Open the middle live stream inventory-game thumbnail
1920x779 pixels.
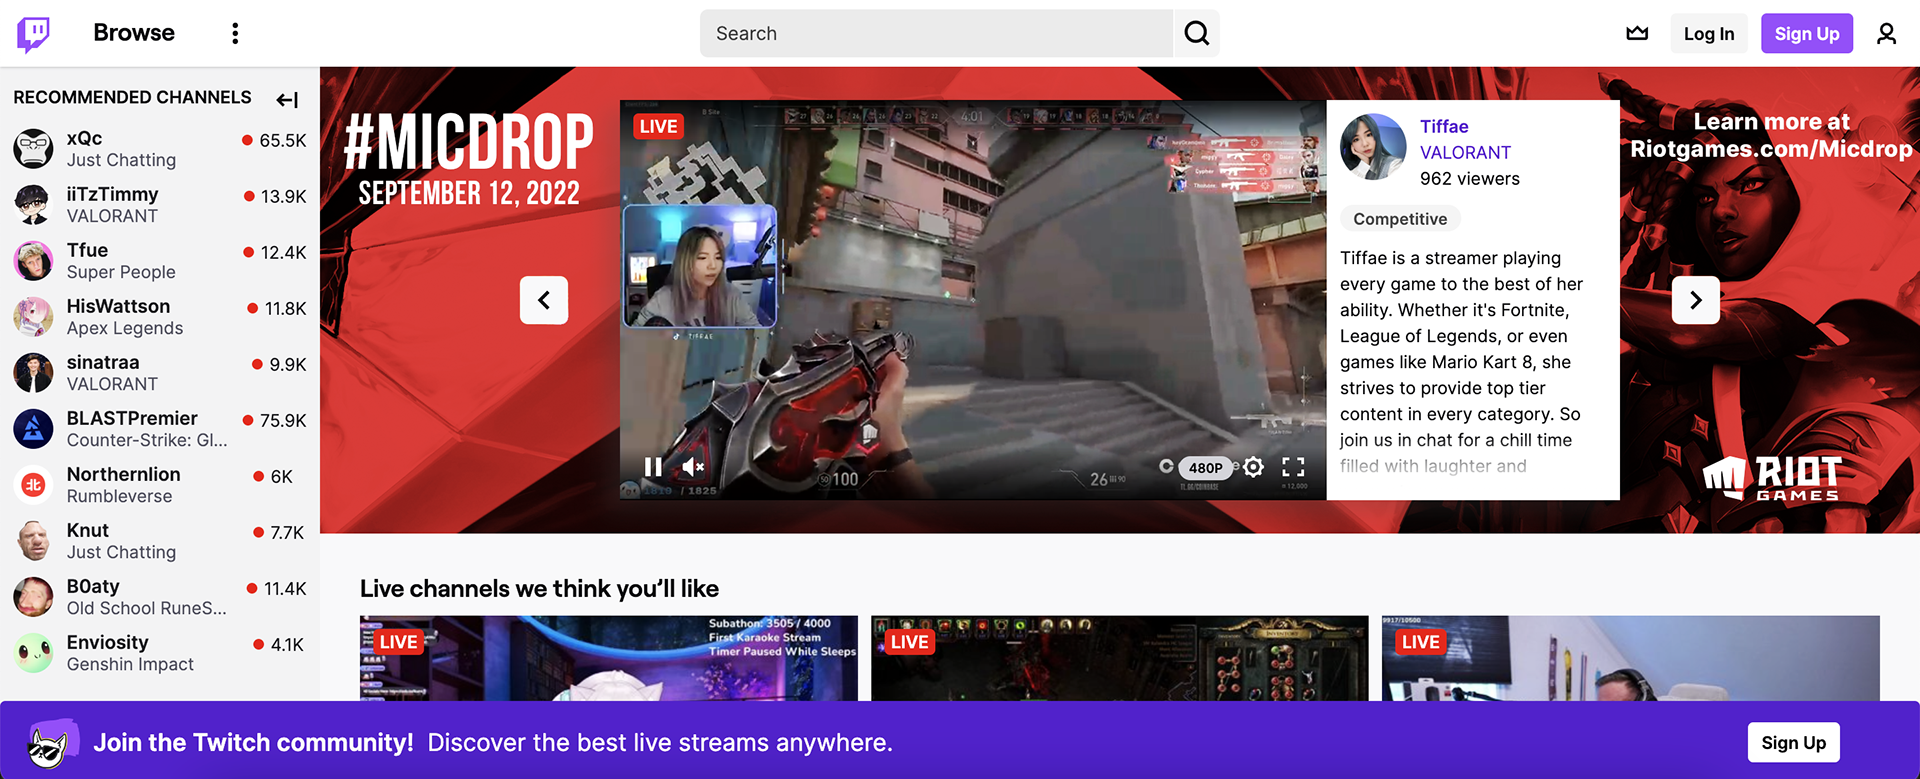click(1120, 658)
